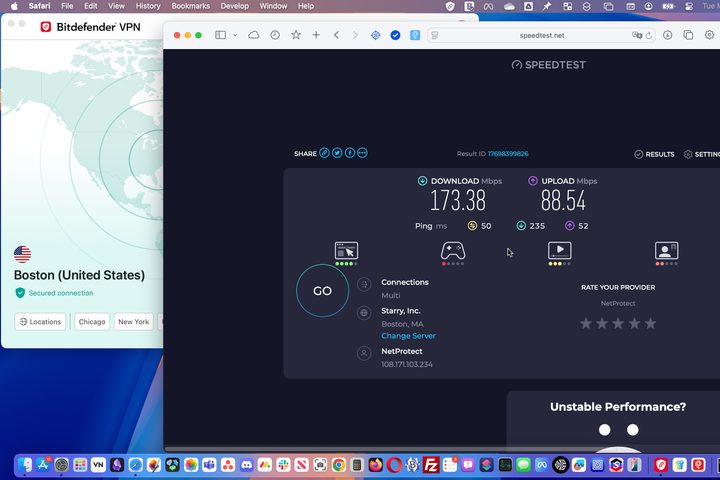This screenshot has width=720, height=480.
Task: Click the video streaming experience icon
Action: point(560,251)
